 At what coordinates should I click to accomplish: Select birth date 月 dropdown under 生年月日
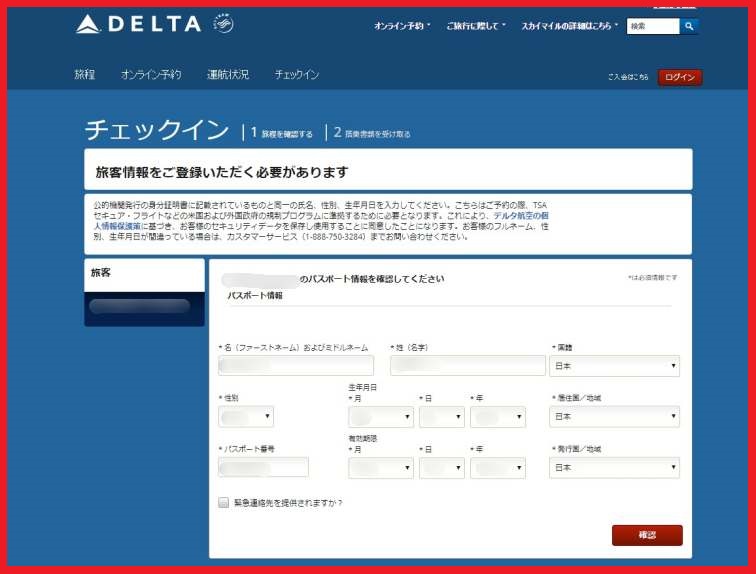coord(380,417)
